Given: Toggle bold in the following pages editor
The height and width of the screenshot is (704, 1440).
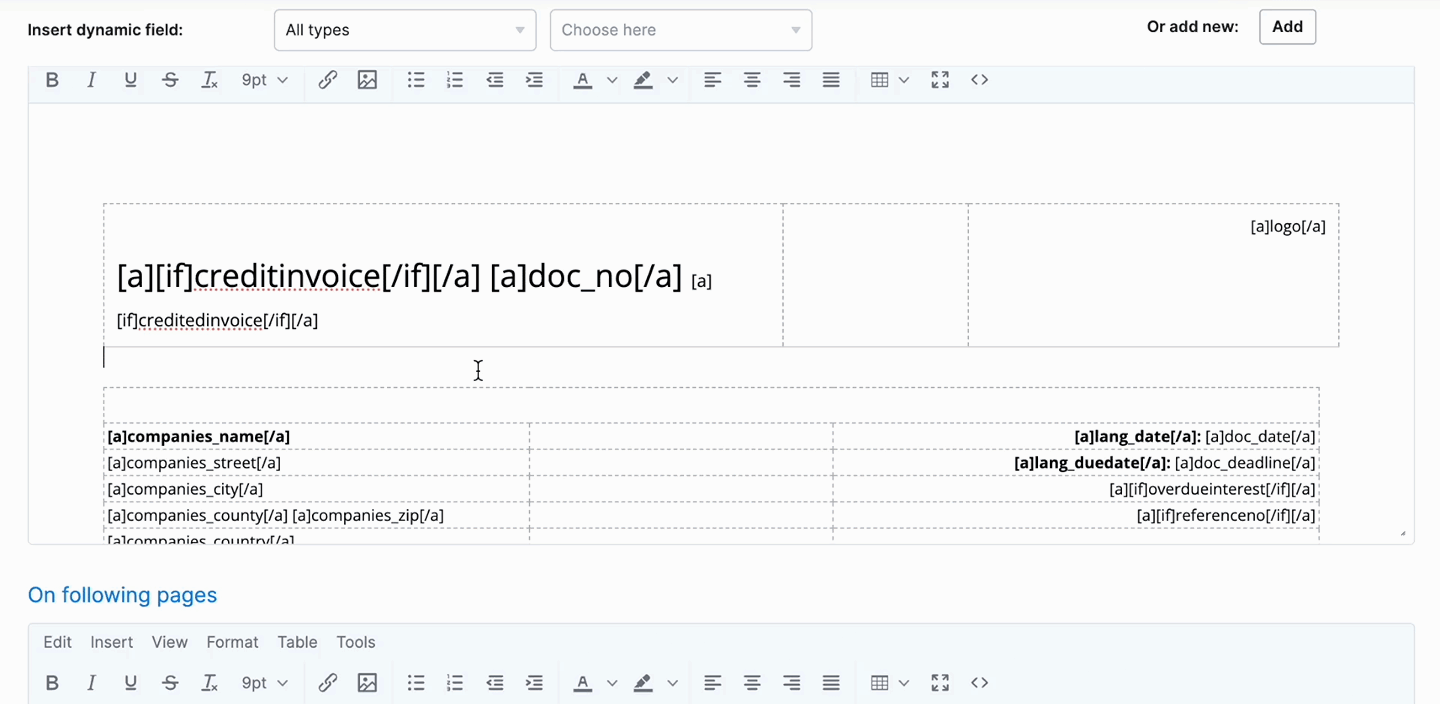Looking at the screenshot, I should [x=52, y=683].
